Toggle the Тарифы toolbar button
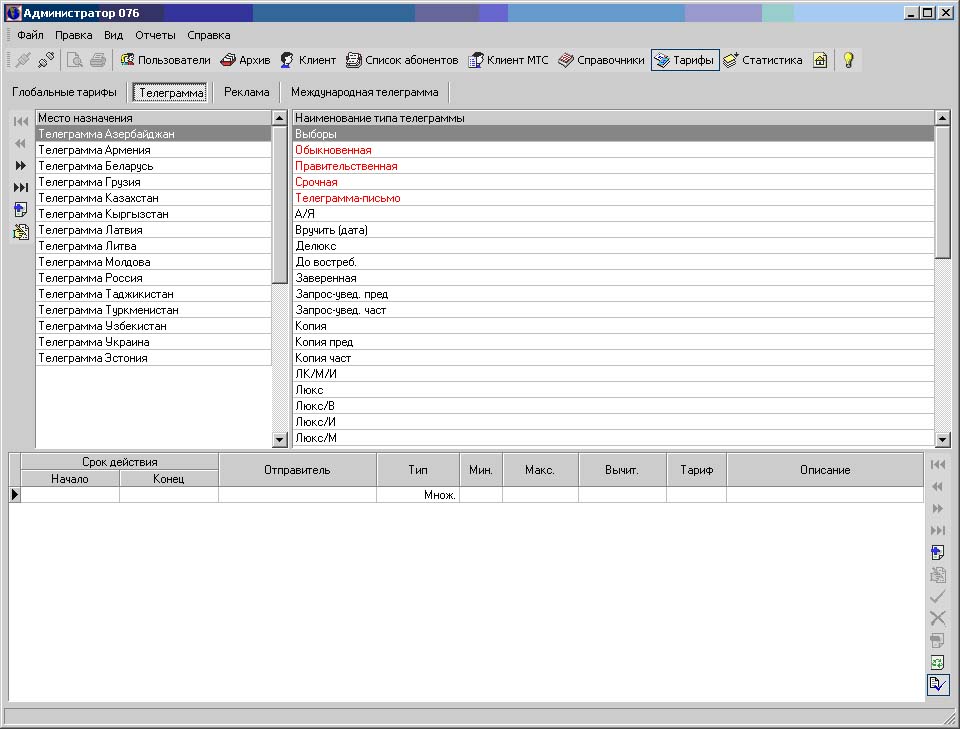 click(685, 60)
